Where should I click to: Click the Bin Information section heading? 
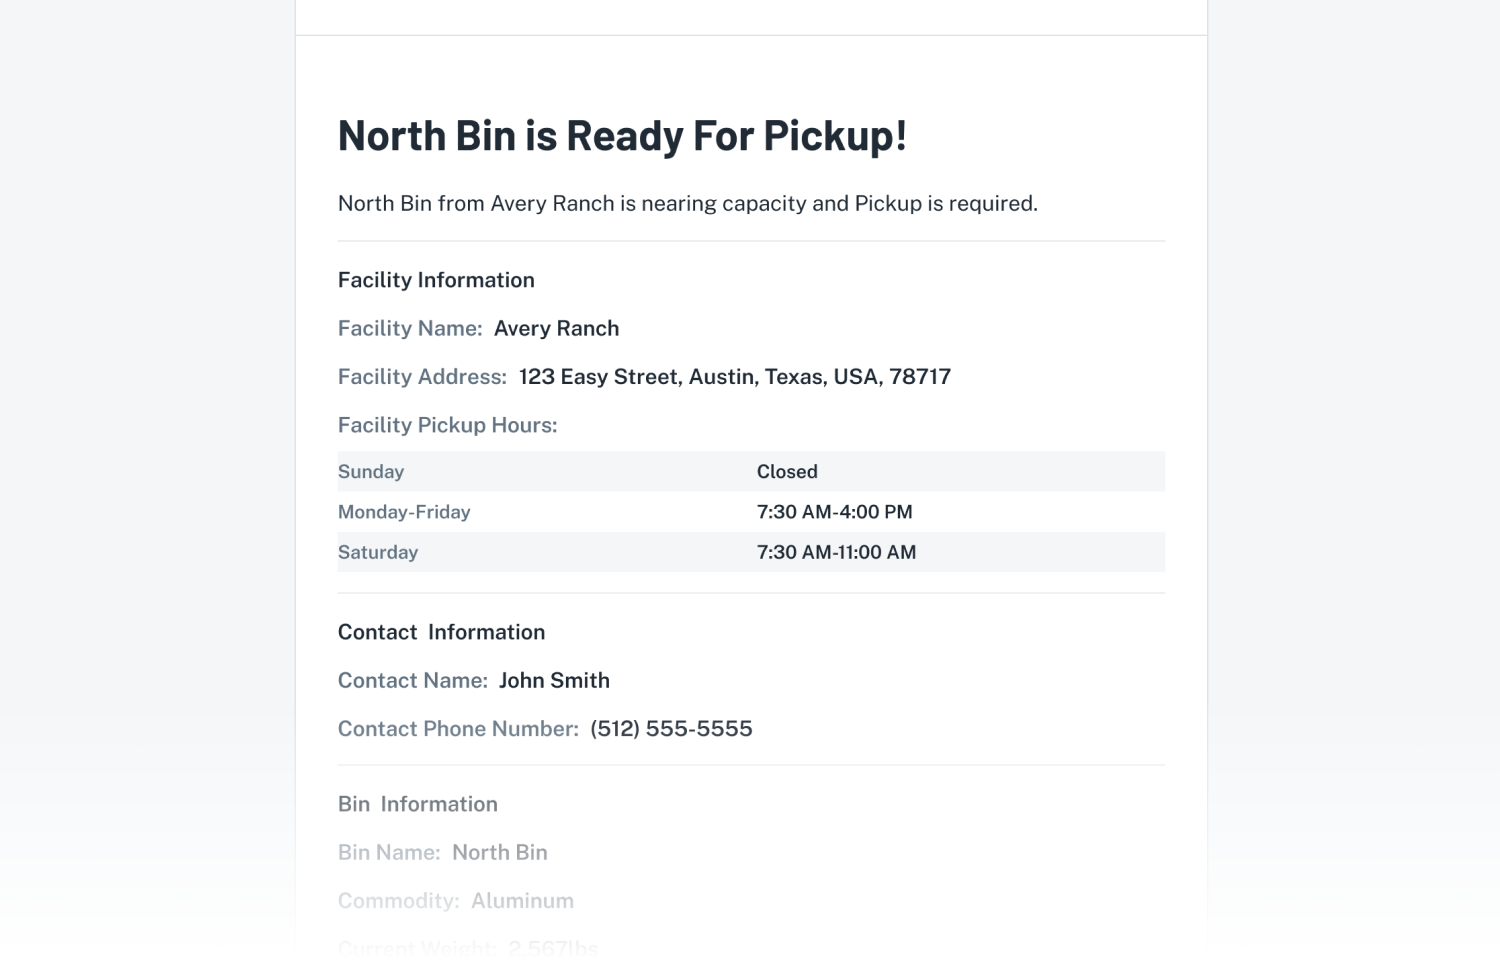[x=417, y=804]
